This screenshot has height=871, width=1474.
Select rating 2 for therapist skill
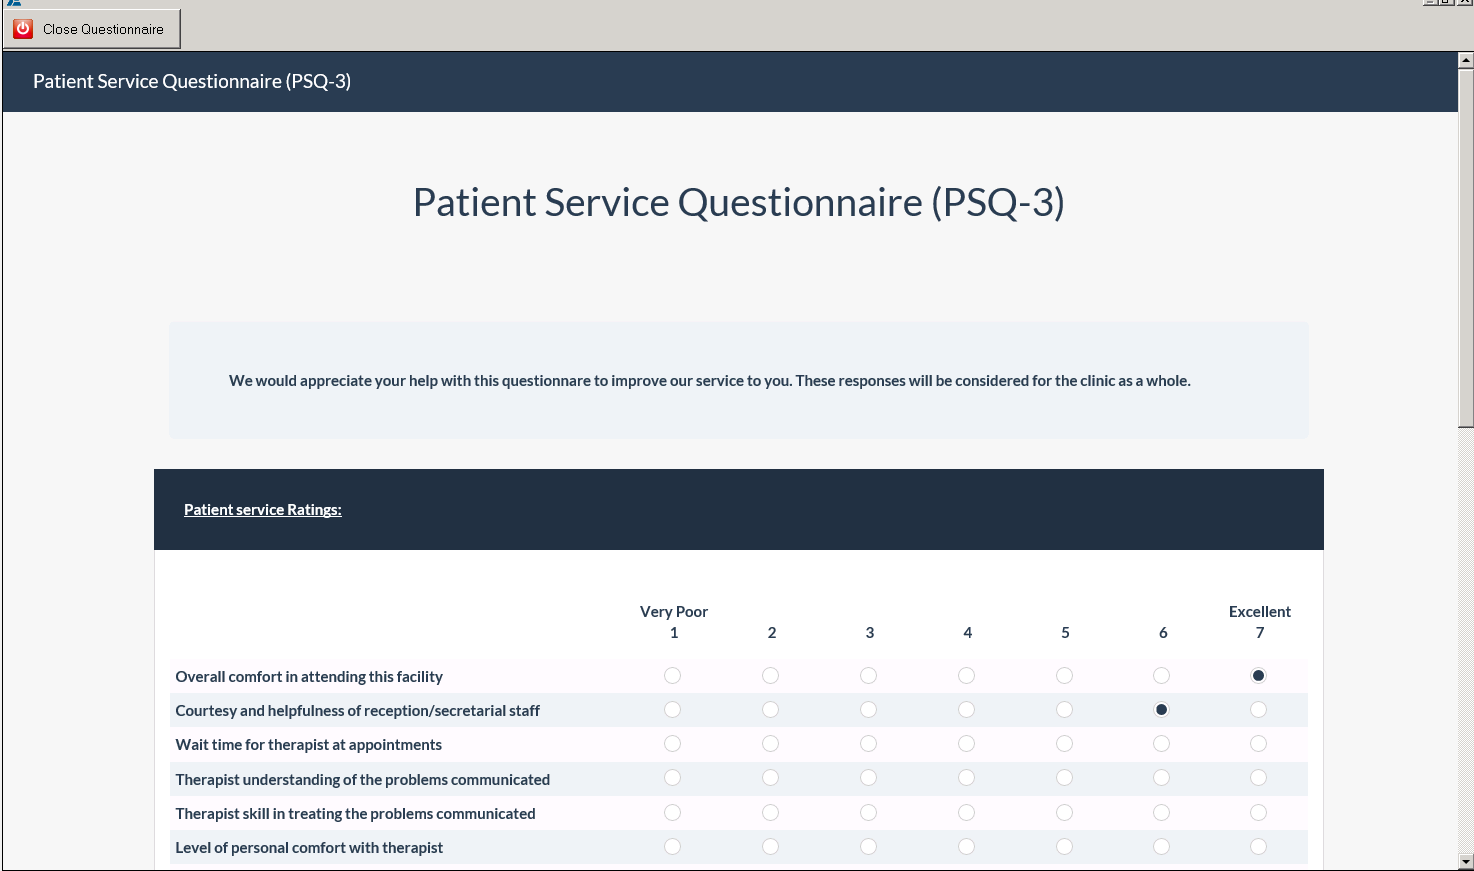coord(770,812)
